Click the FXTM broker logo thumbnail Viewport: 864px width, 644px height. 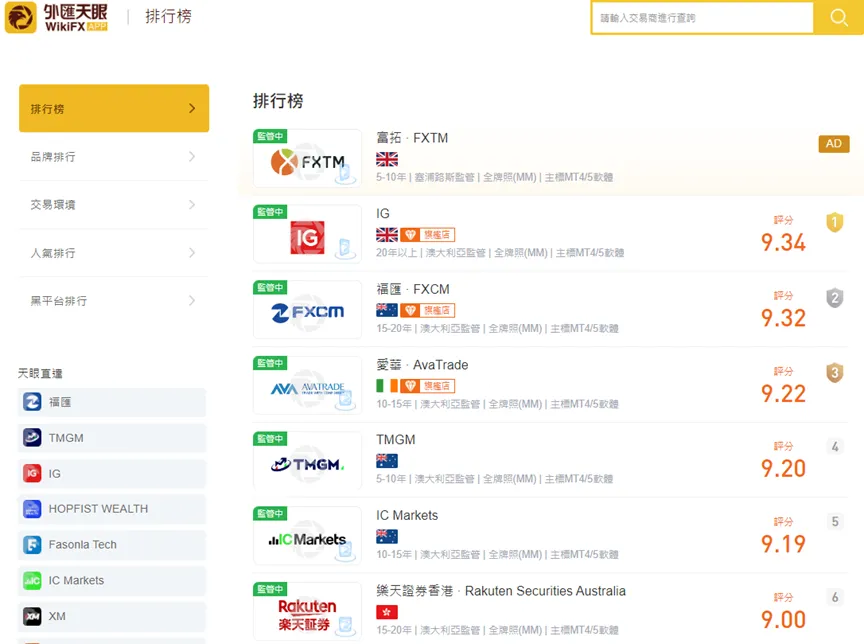(307, 159)
